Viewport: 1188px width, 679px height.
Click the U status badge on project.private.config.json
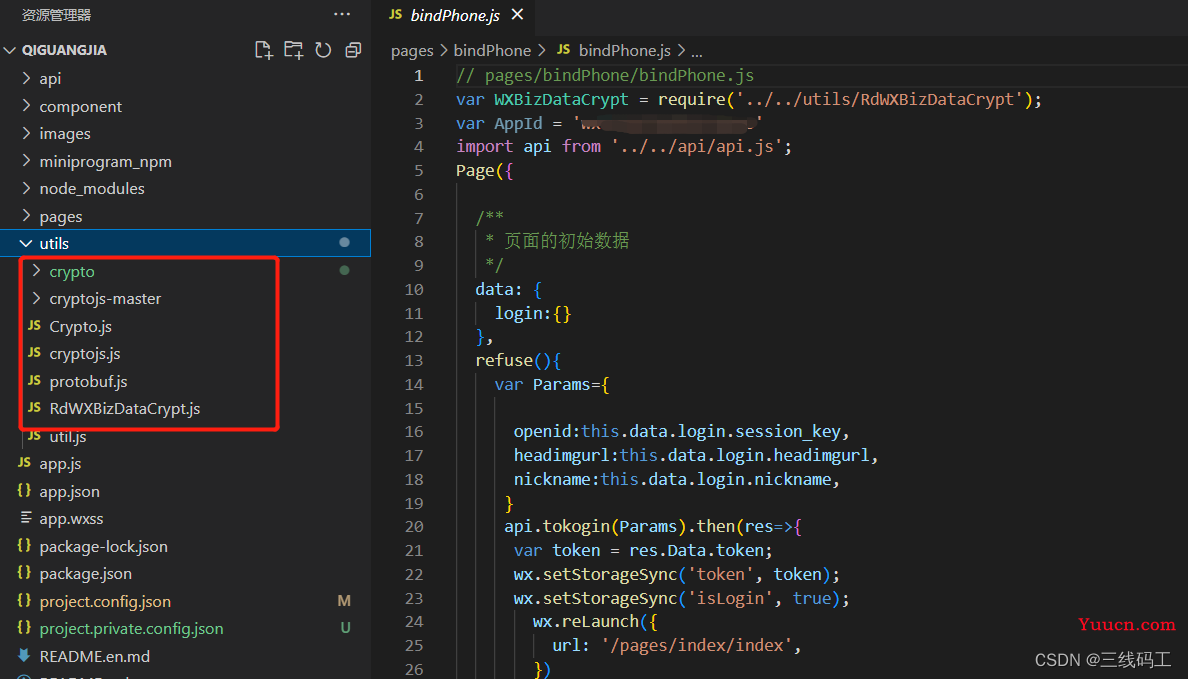tap(345, 628)
